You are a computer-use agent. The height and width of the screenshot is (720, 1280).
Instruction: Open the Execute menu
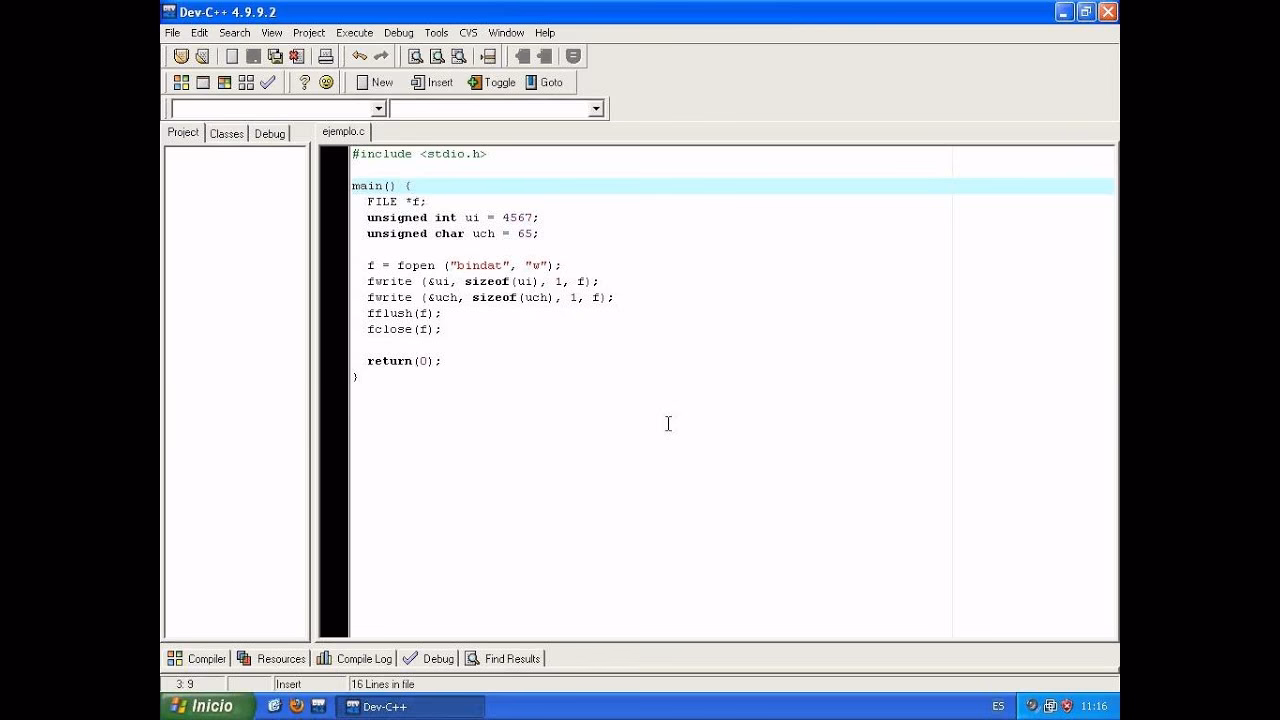coord(354,32)
